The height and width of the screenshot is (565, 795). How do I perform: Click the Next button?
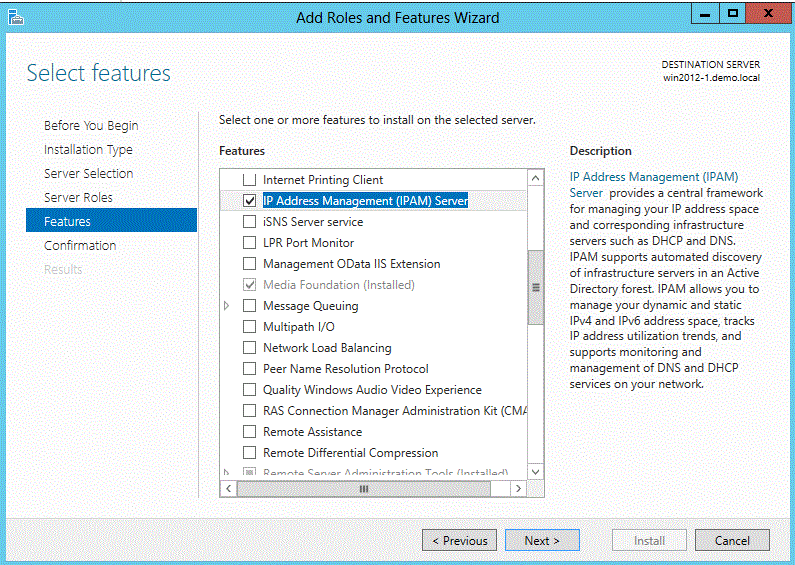click(x=541, y=540)
